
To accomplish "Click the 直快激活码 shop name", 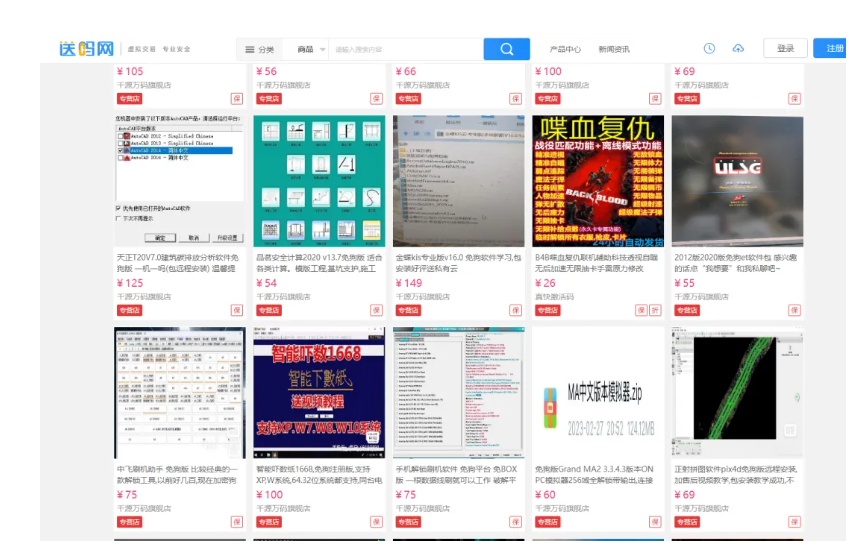I will point(554,297).
